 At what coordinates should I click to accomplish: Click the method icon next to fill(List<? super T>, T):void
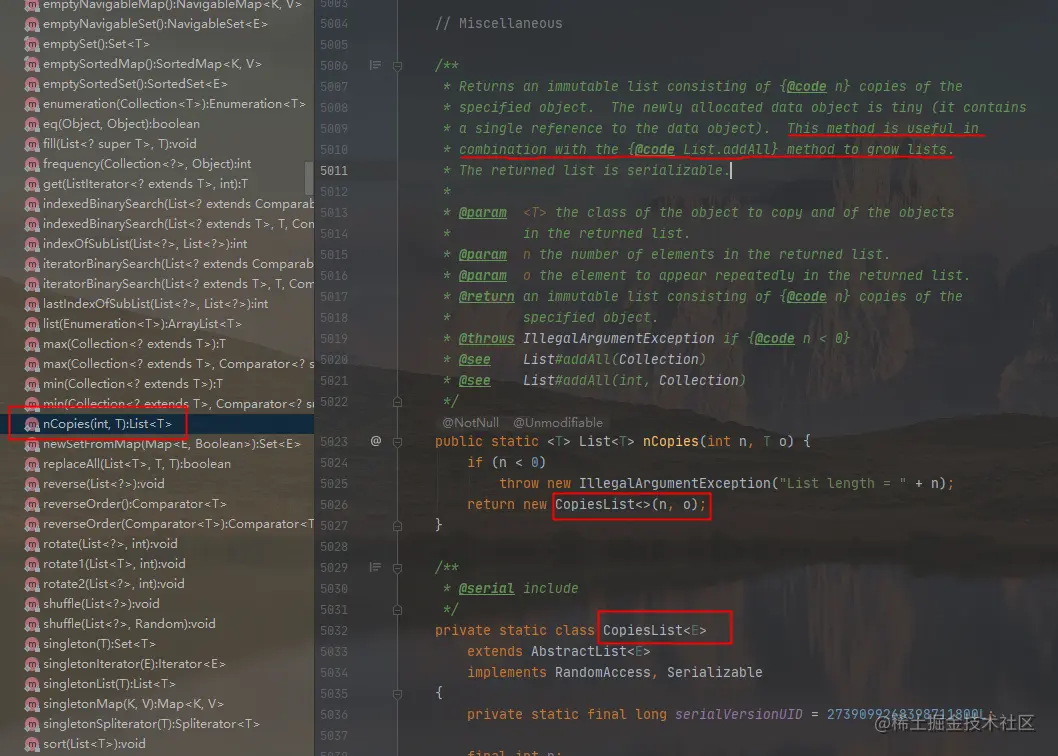[32, 144]
